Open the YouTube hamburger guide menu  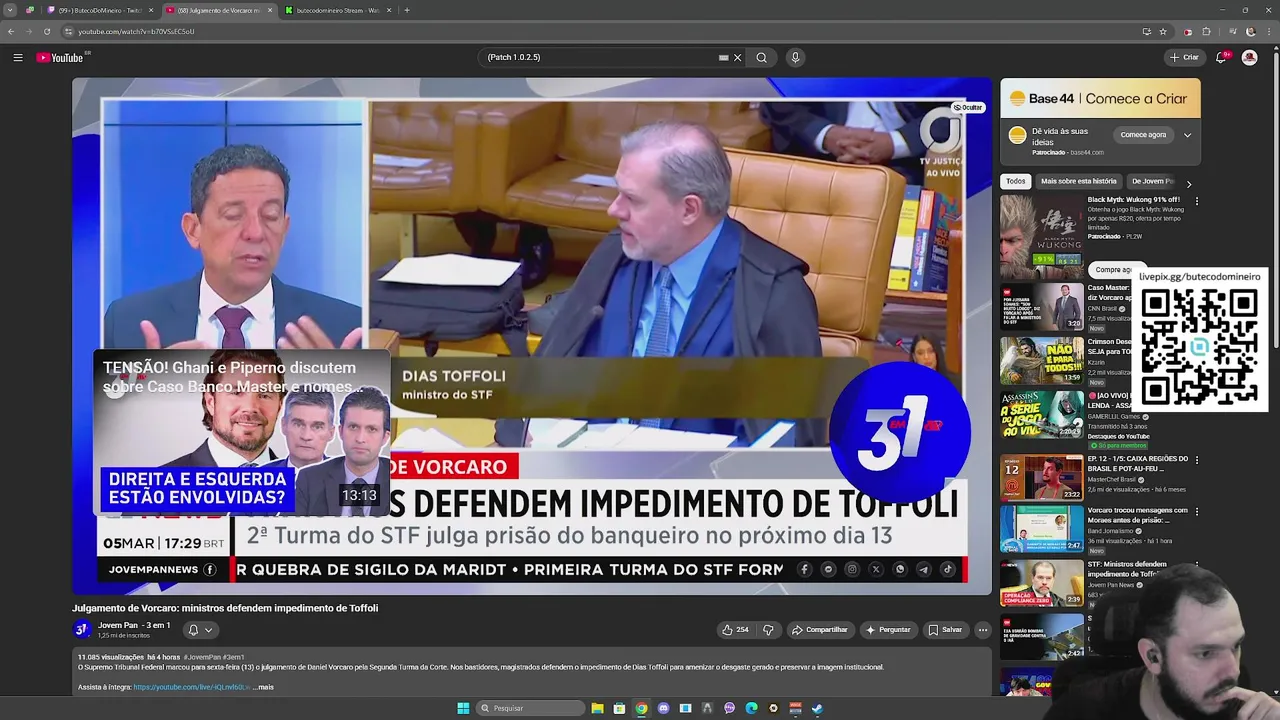tap(18, 58)
